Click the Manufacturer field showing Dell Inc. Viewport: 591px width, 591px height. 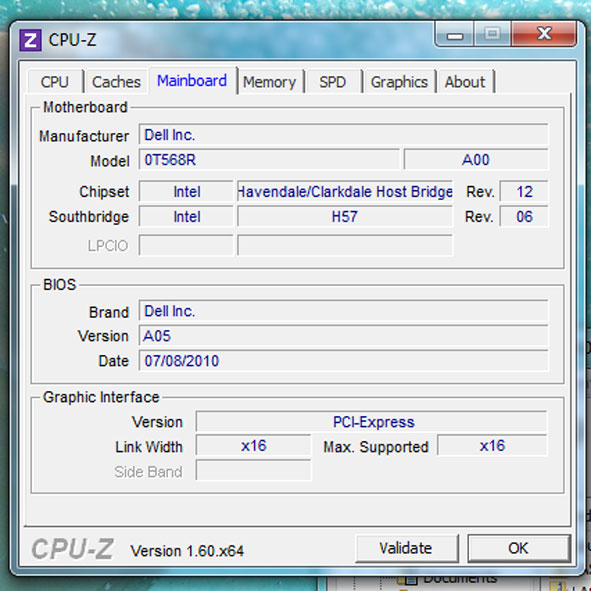343,135
